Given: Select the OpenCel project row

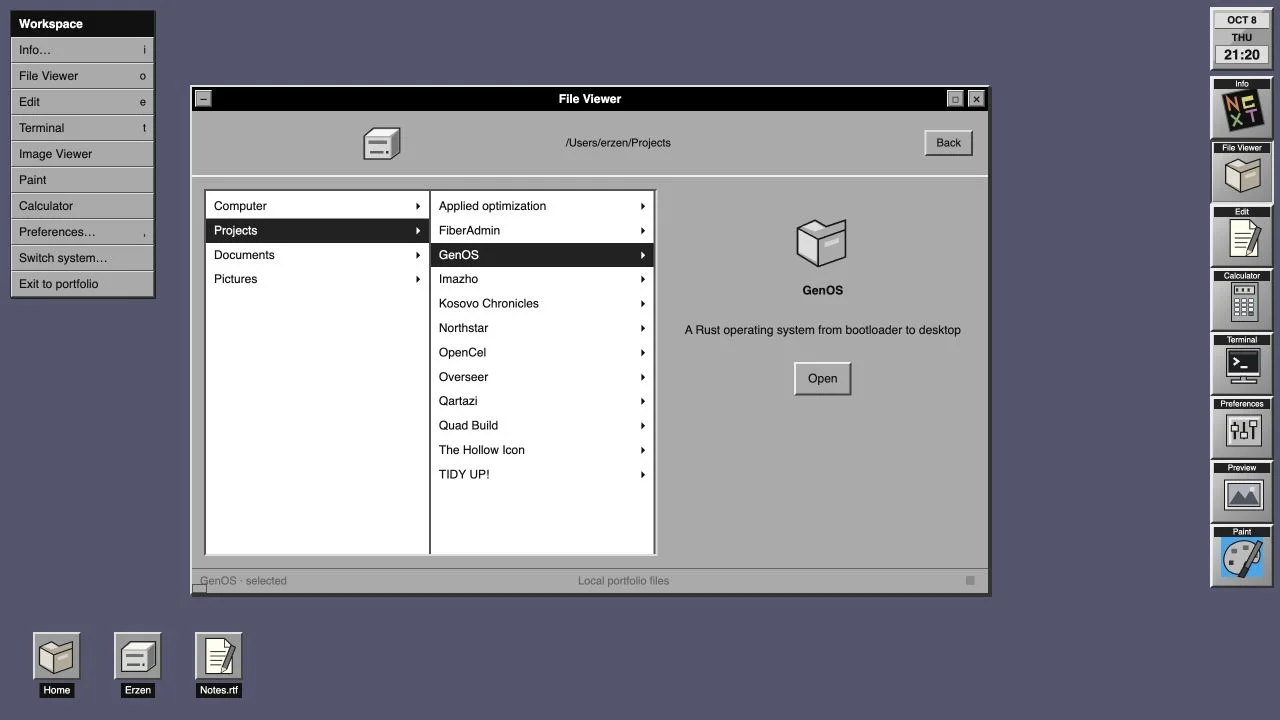Looking at the screenshot, I should pos(542,353).
